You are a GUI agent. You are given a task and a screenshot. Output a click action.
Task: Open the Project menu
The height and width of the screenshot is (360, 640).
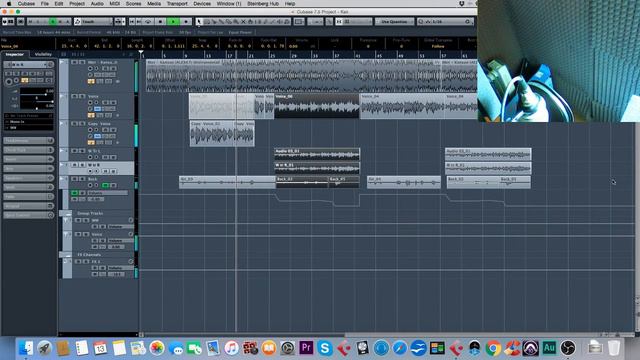(77, 3)
